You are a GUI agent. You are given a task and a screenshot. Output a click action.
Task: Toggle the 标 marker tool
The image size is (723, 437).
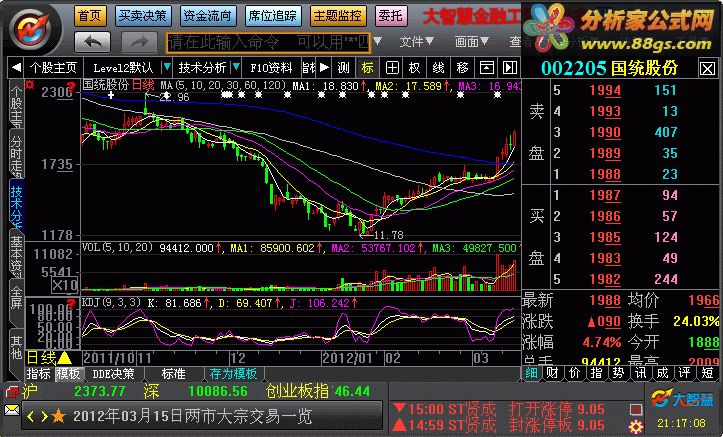click(x=367, y=68)
